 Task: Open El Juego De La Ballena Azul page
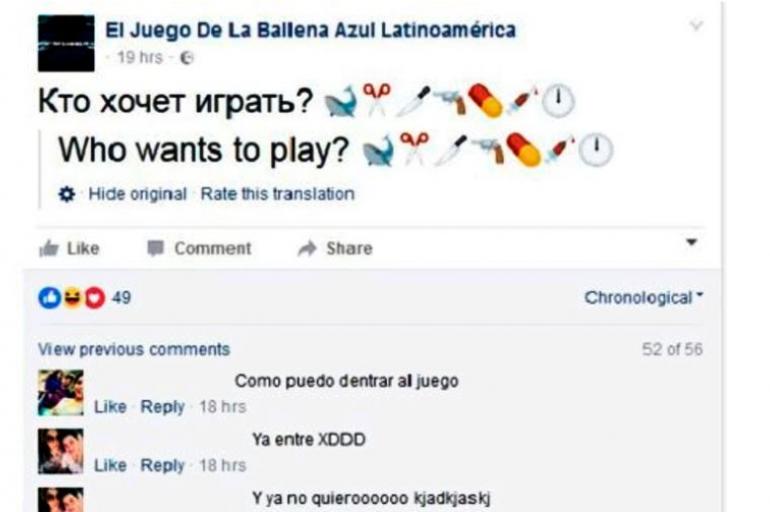310,30
